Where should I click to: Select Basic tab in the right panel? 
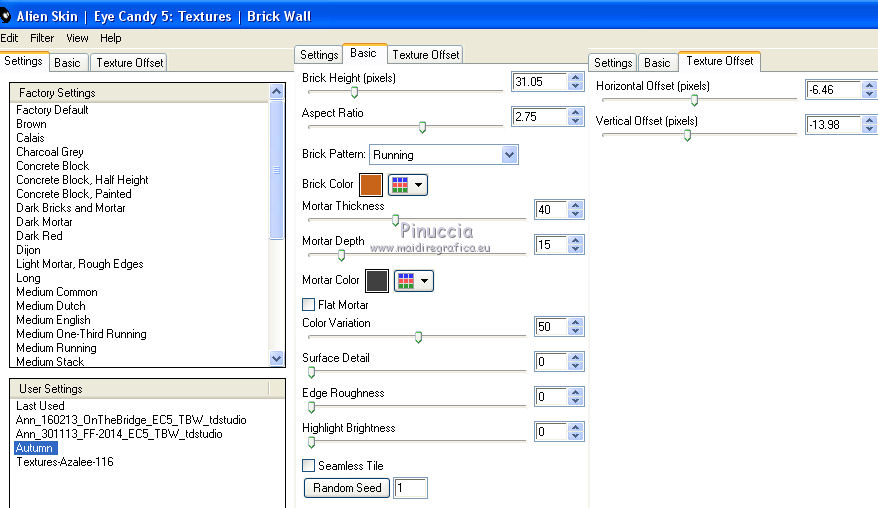657,63
